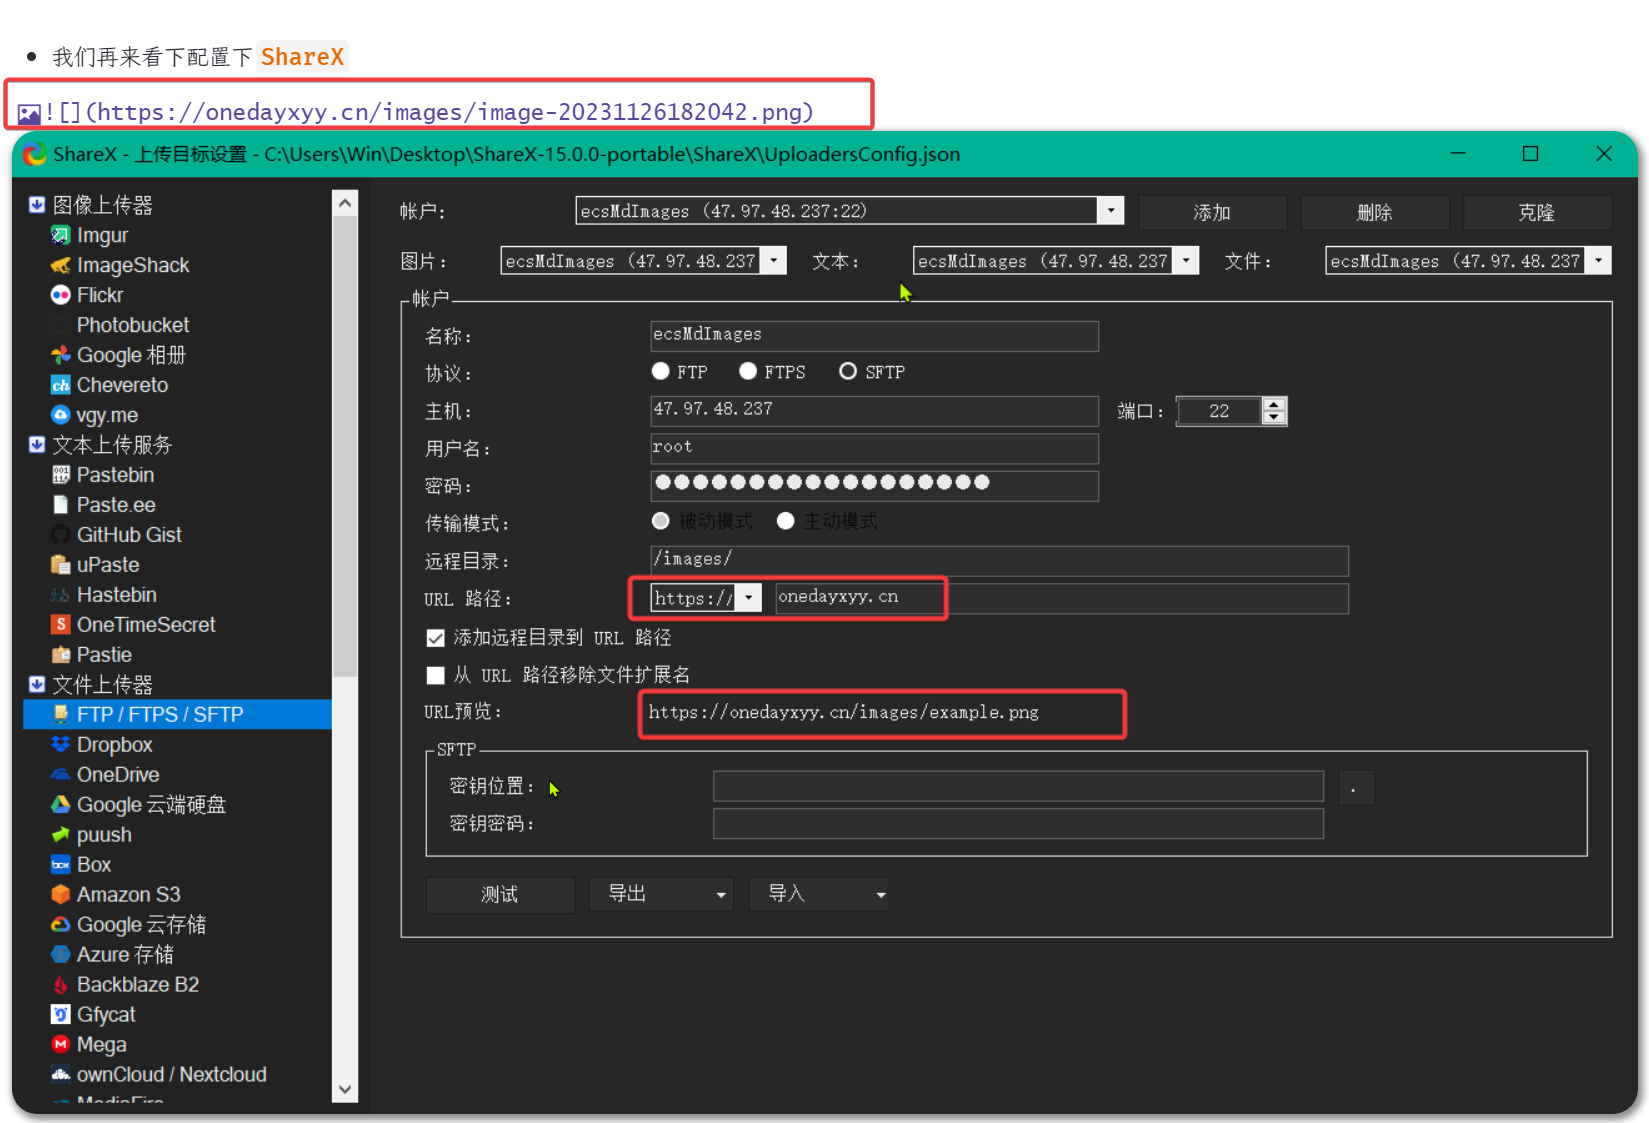Select FTP / FTPS / SFTP in the list
This screenshot has height=1123, width=1649.
click(x=177, y=715)
